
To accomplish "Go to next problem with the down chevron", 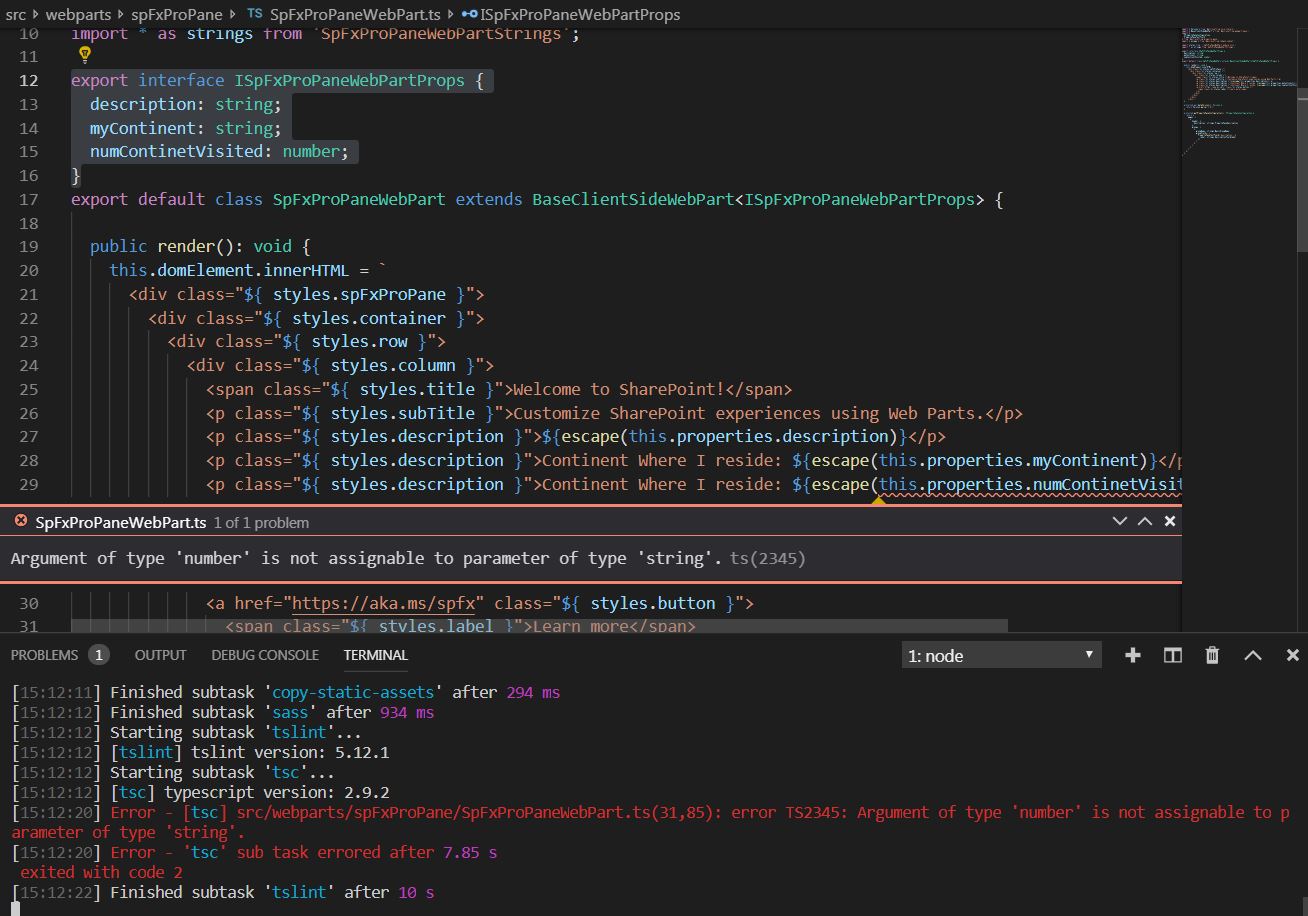I will pyautogui.click(x=1120, y=521).
